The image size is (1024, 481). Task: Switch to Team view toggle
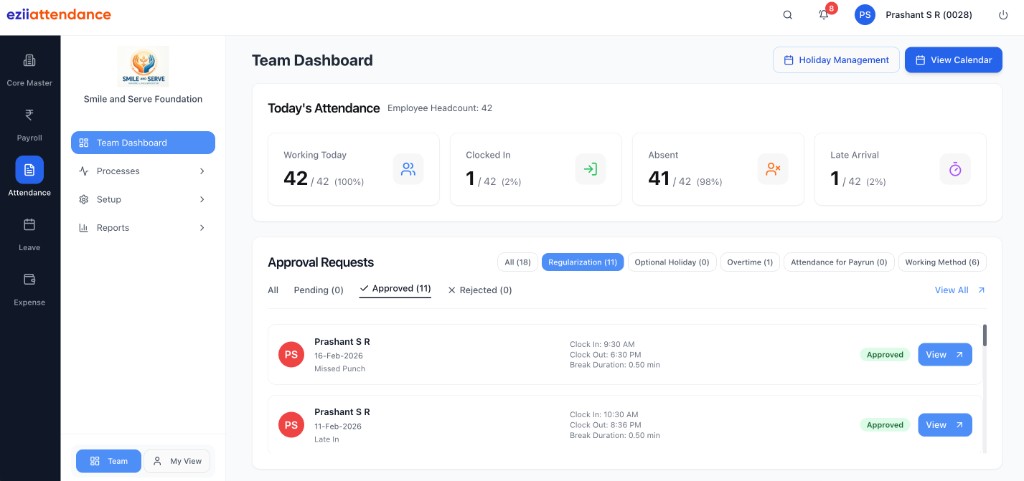point(108,461)
